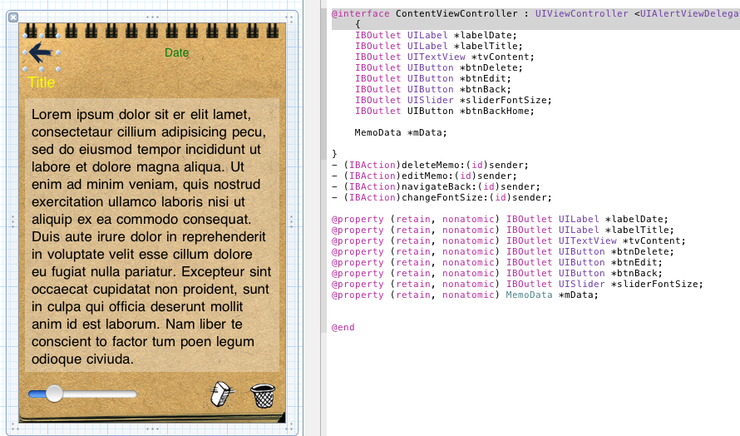Click the trash basket delete button
This screenshot has height=436, width=740.
263,395
